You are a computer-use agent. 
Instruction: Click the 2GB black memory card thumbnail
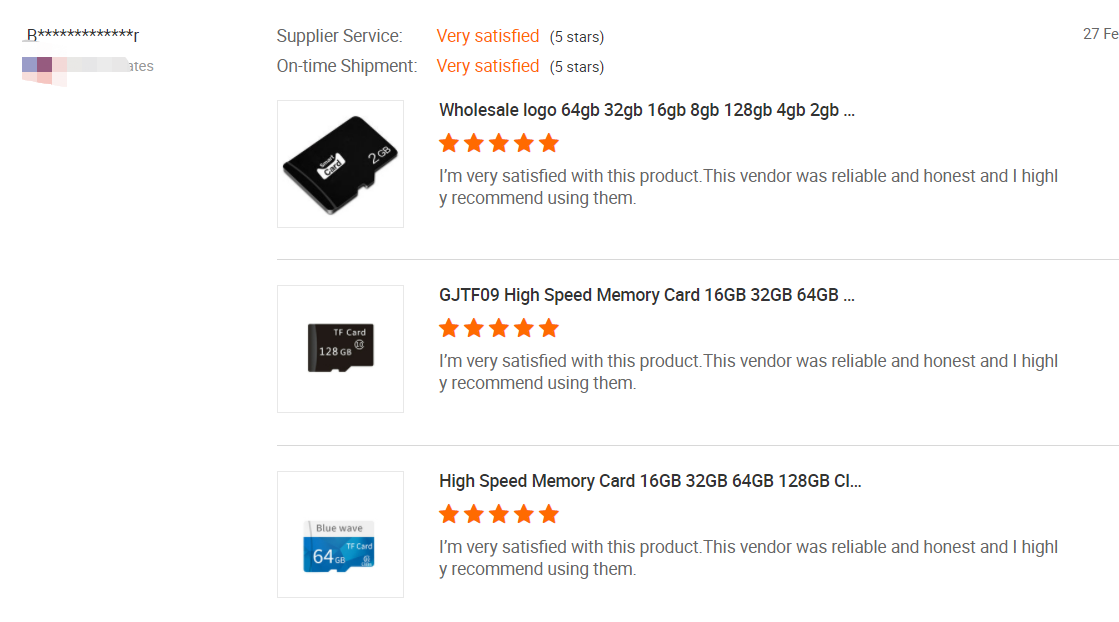click(x=340, y=164)
